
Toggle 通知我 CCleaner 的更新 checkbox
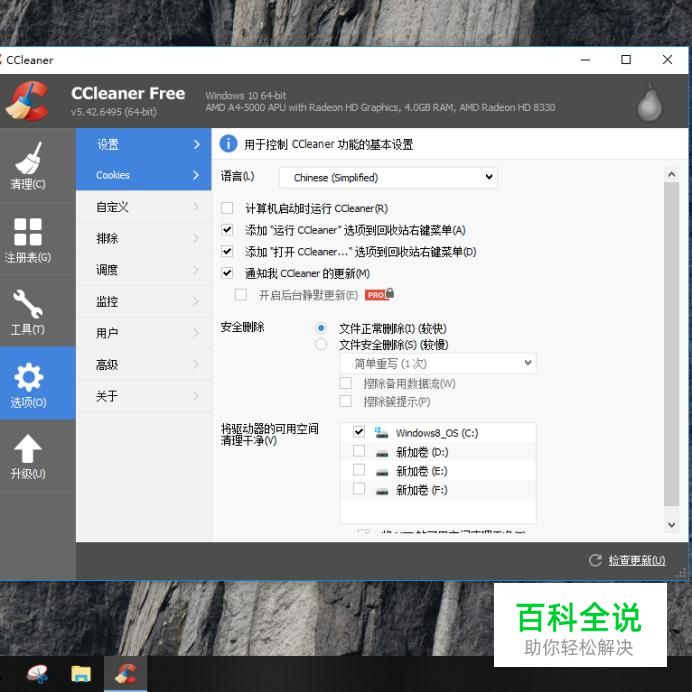(227, 273)
